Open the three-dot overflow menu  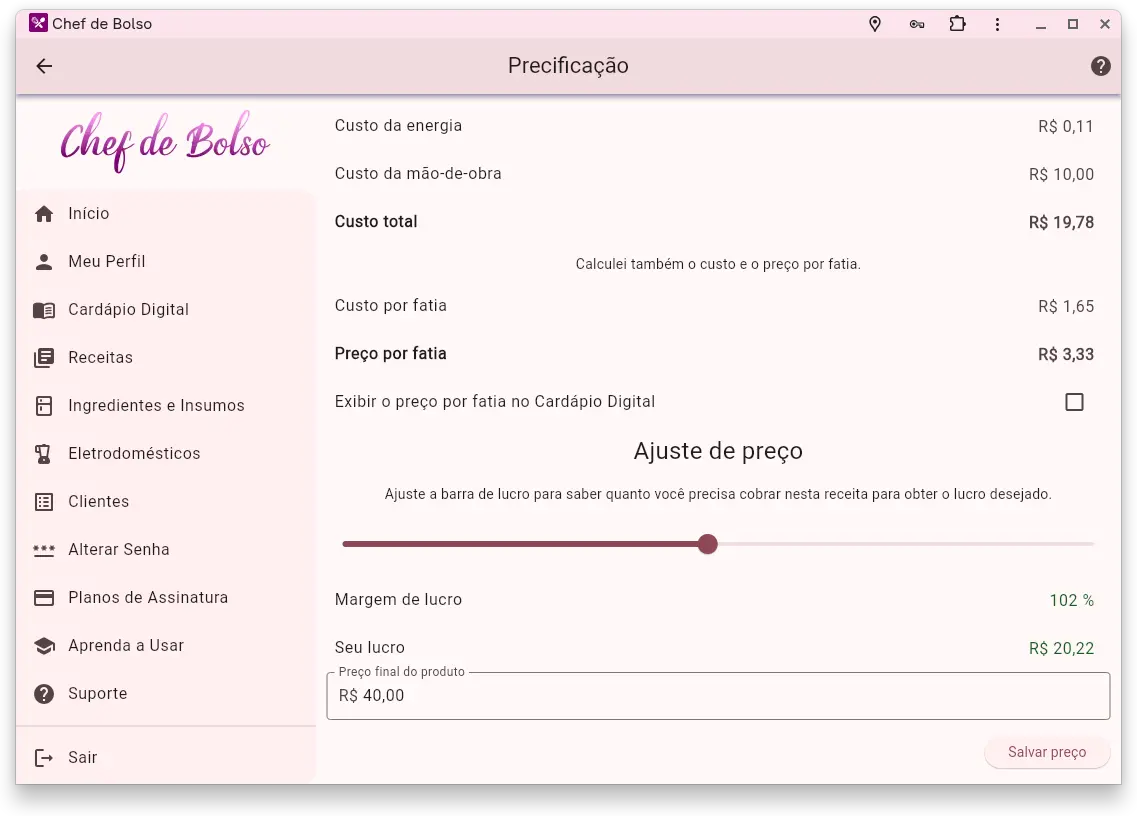click(998, 24)
